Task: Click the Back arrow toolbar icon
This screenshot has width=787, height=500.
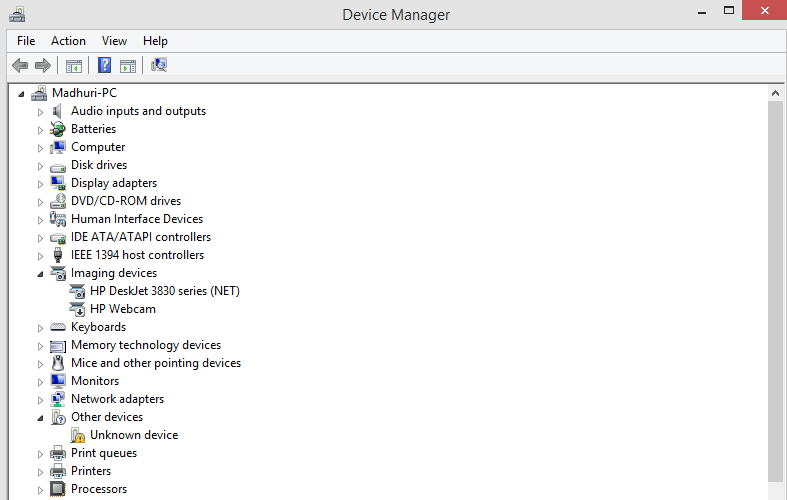Action: 20,65
